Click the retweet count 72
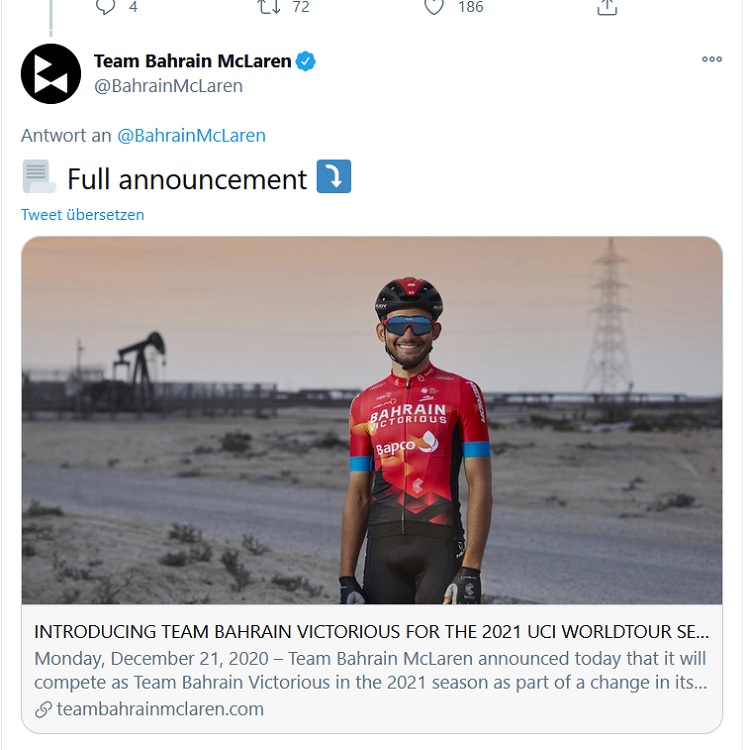750x750 pixels. click(301, 7)
